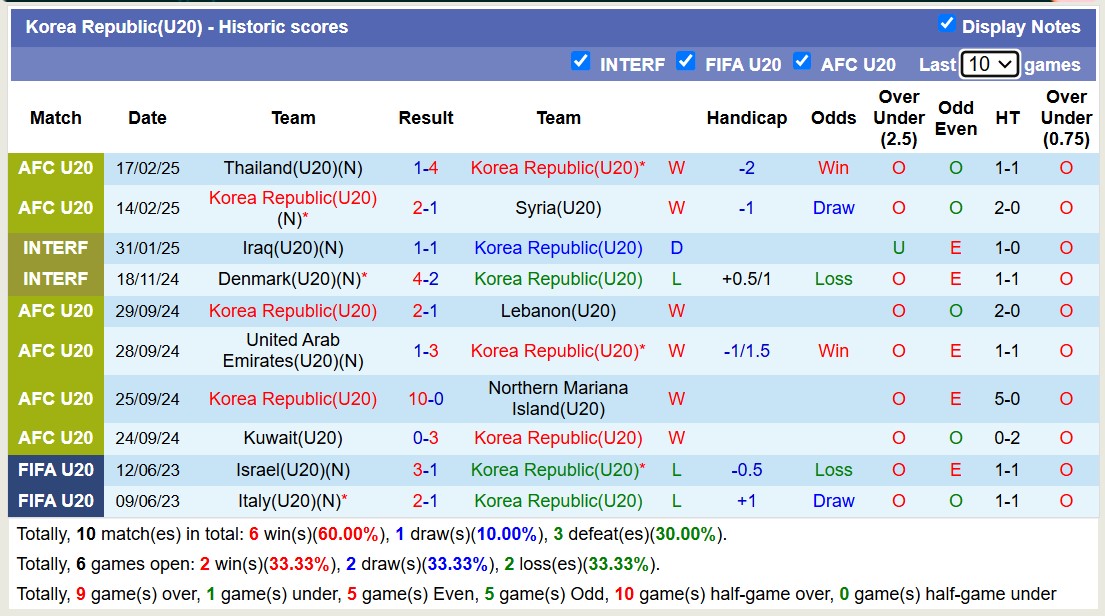Open the Kuwait(U20) team link
The width and height of the screenshot is (1105, 616).
point(293,438)
